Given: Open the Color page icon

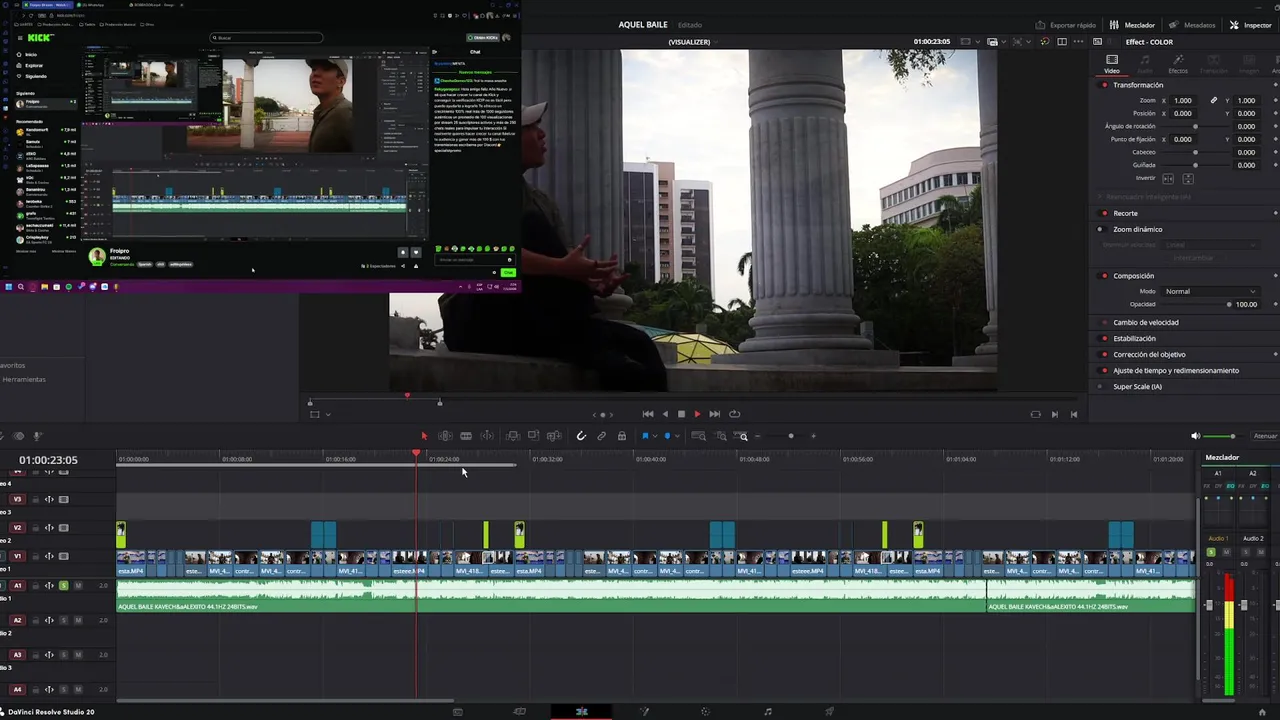Looking at the screenshot, I should click(705, 712).
